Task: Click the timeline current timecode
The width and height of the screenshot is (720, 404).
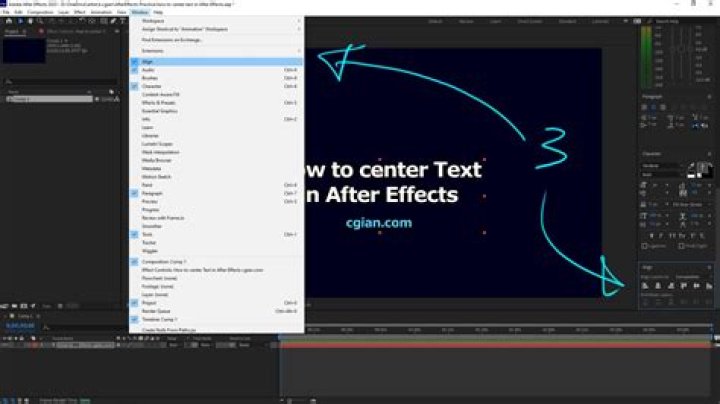Action: click(x=20, y=326)
